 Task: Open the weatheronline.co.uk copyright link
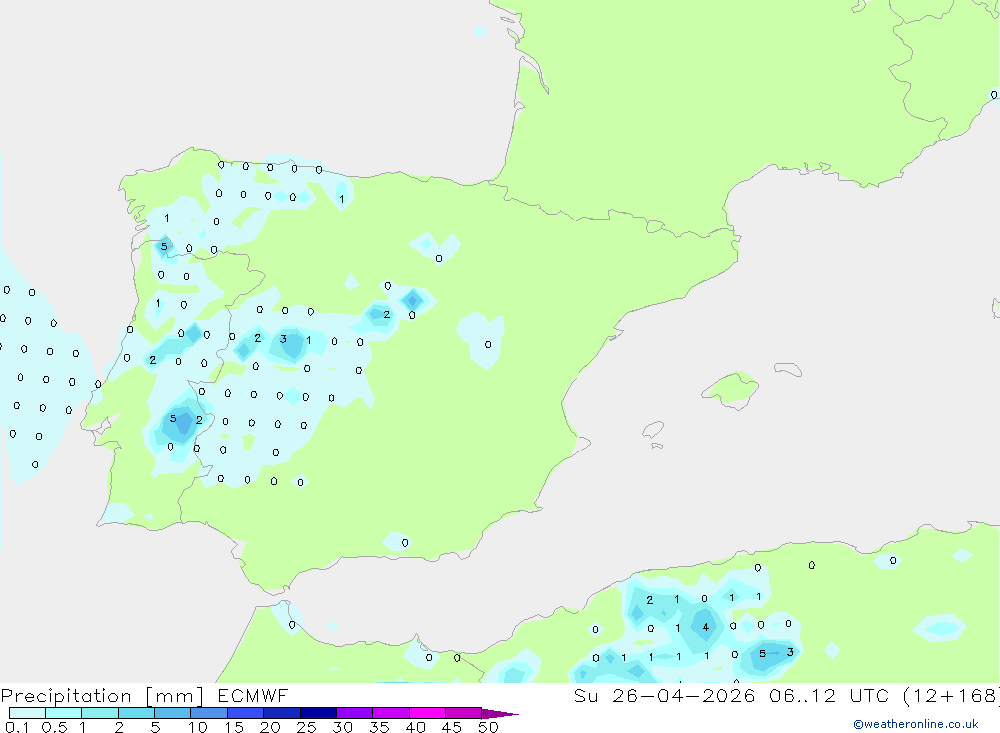click(916, 724)
